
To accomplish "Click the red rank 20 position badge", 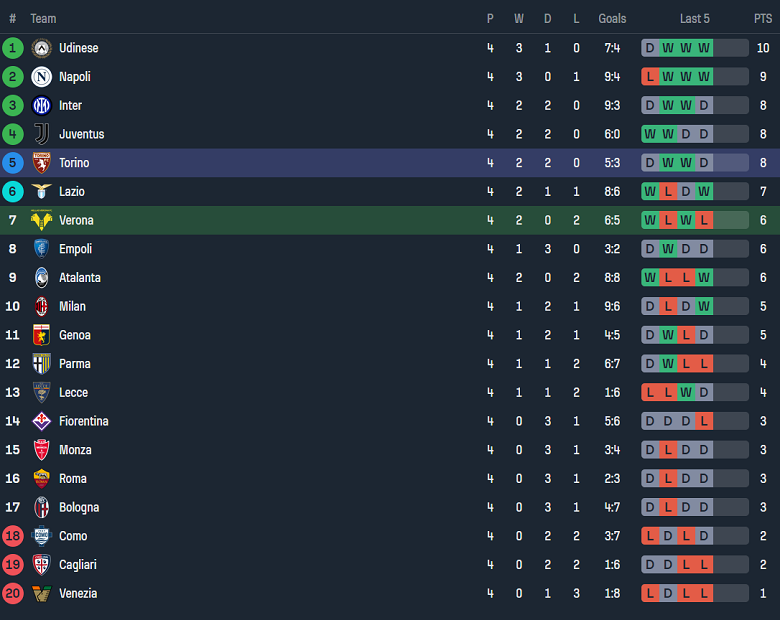I will [x=13, y=594].
